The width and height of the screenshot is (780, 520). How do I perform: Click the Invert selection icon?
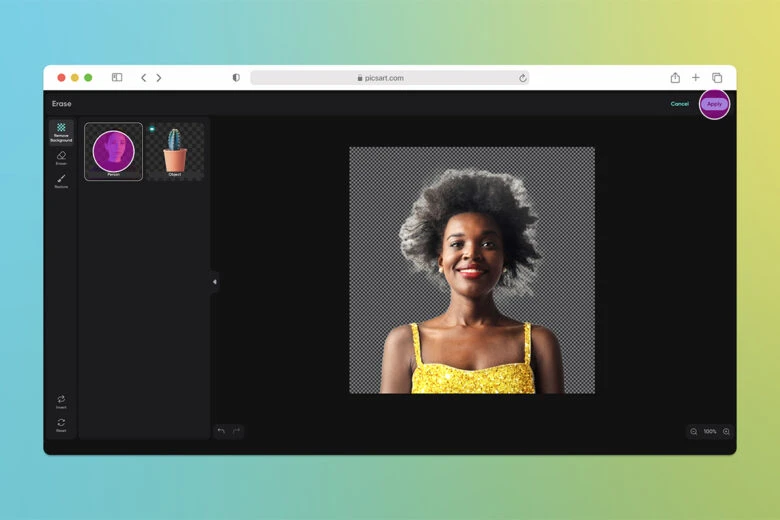(61, 401)
